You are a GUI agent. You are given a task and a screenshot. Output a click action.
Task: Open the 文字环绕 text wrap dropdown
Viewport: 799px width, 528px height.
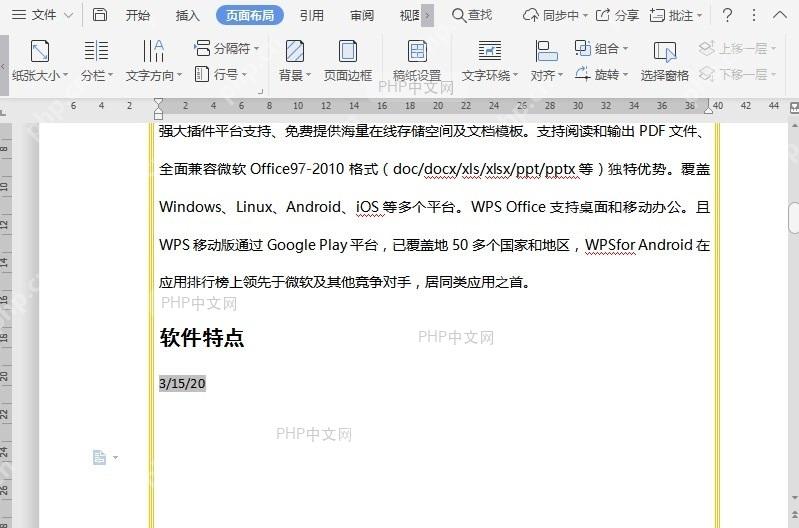pyautogui.click(x=490, y=61)
